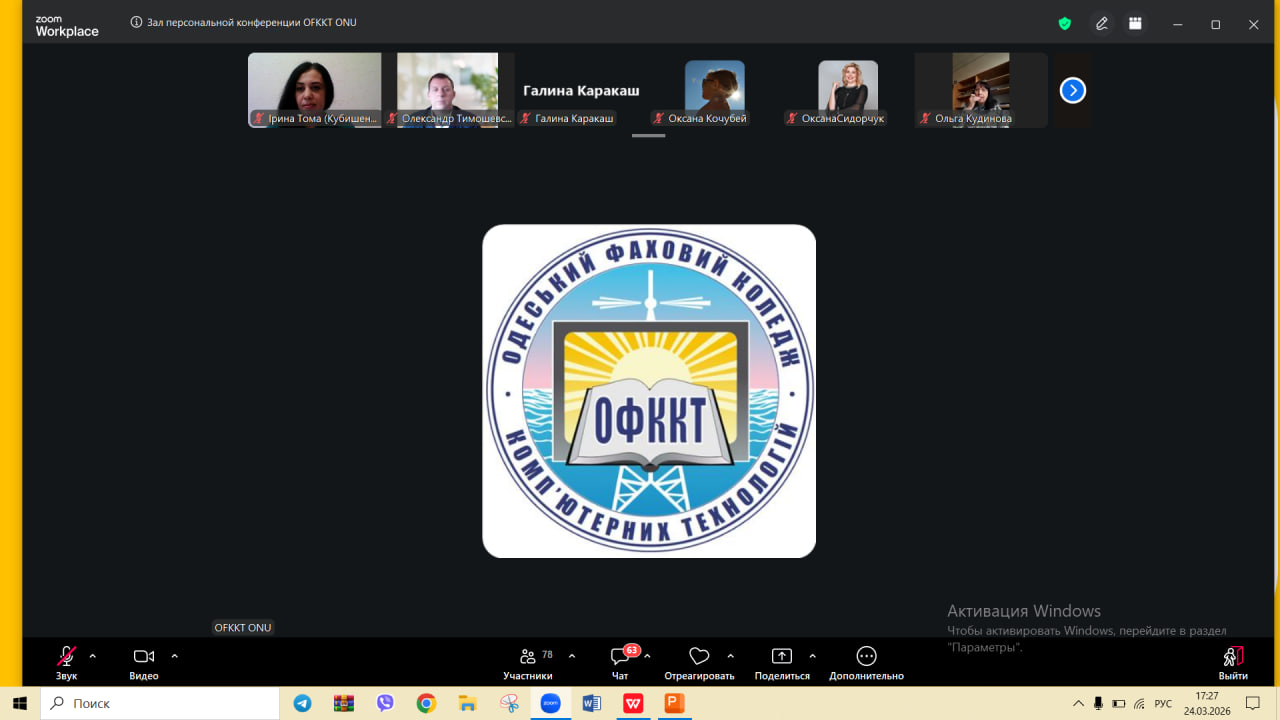Click the green encryption shield icon
This screenshot has height=720, width=1280.
(1065, 24)
